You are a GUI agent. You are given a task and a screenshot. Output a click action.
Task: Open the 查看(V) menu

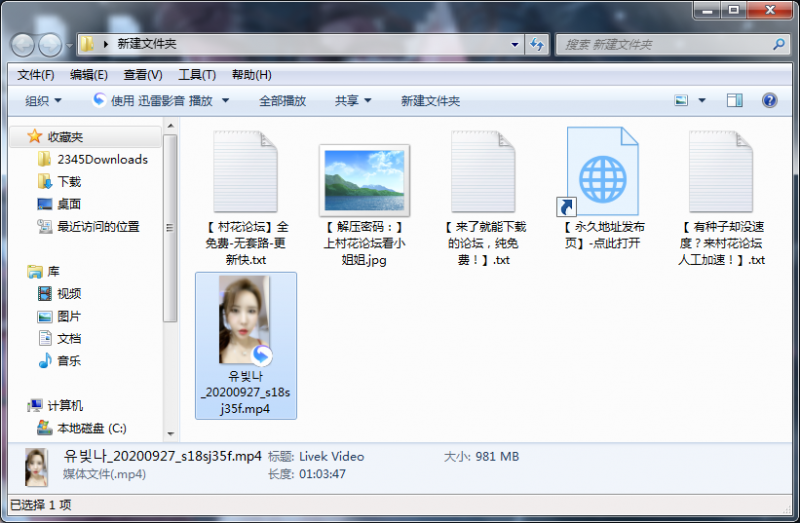coord(143,75)
